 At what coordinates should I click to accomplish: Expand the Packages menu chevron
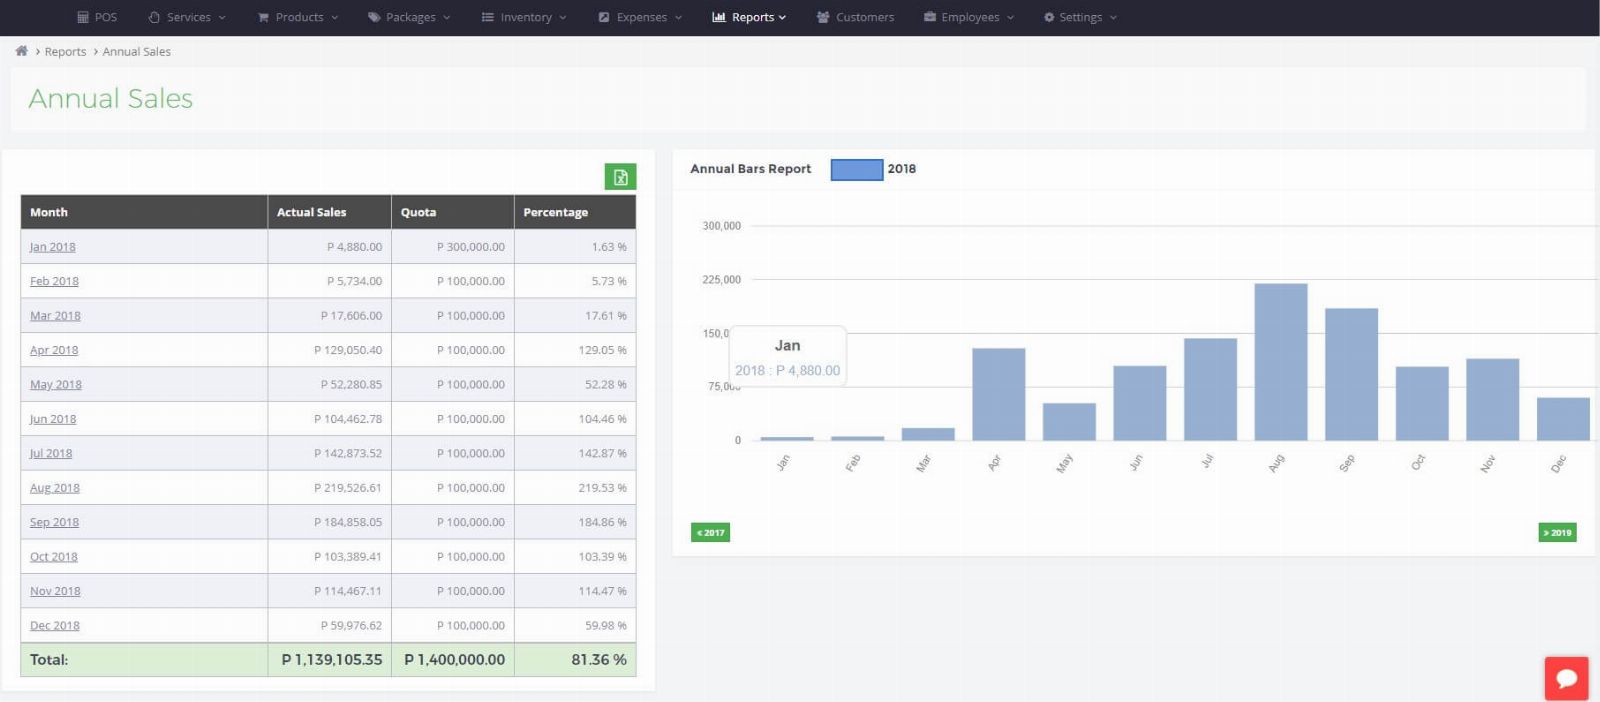pos(447,17)
